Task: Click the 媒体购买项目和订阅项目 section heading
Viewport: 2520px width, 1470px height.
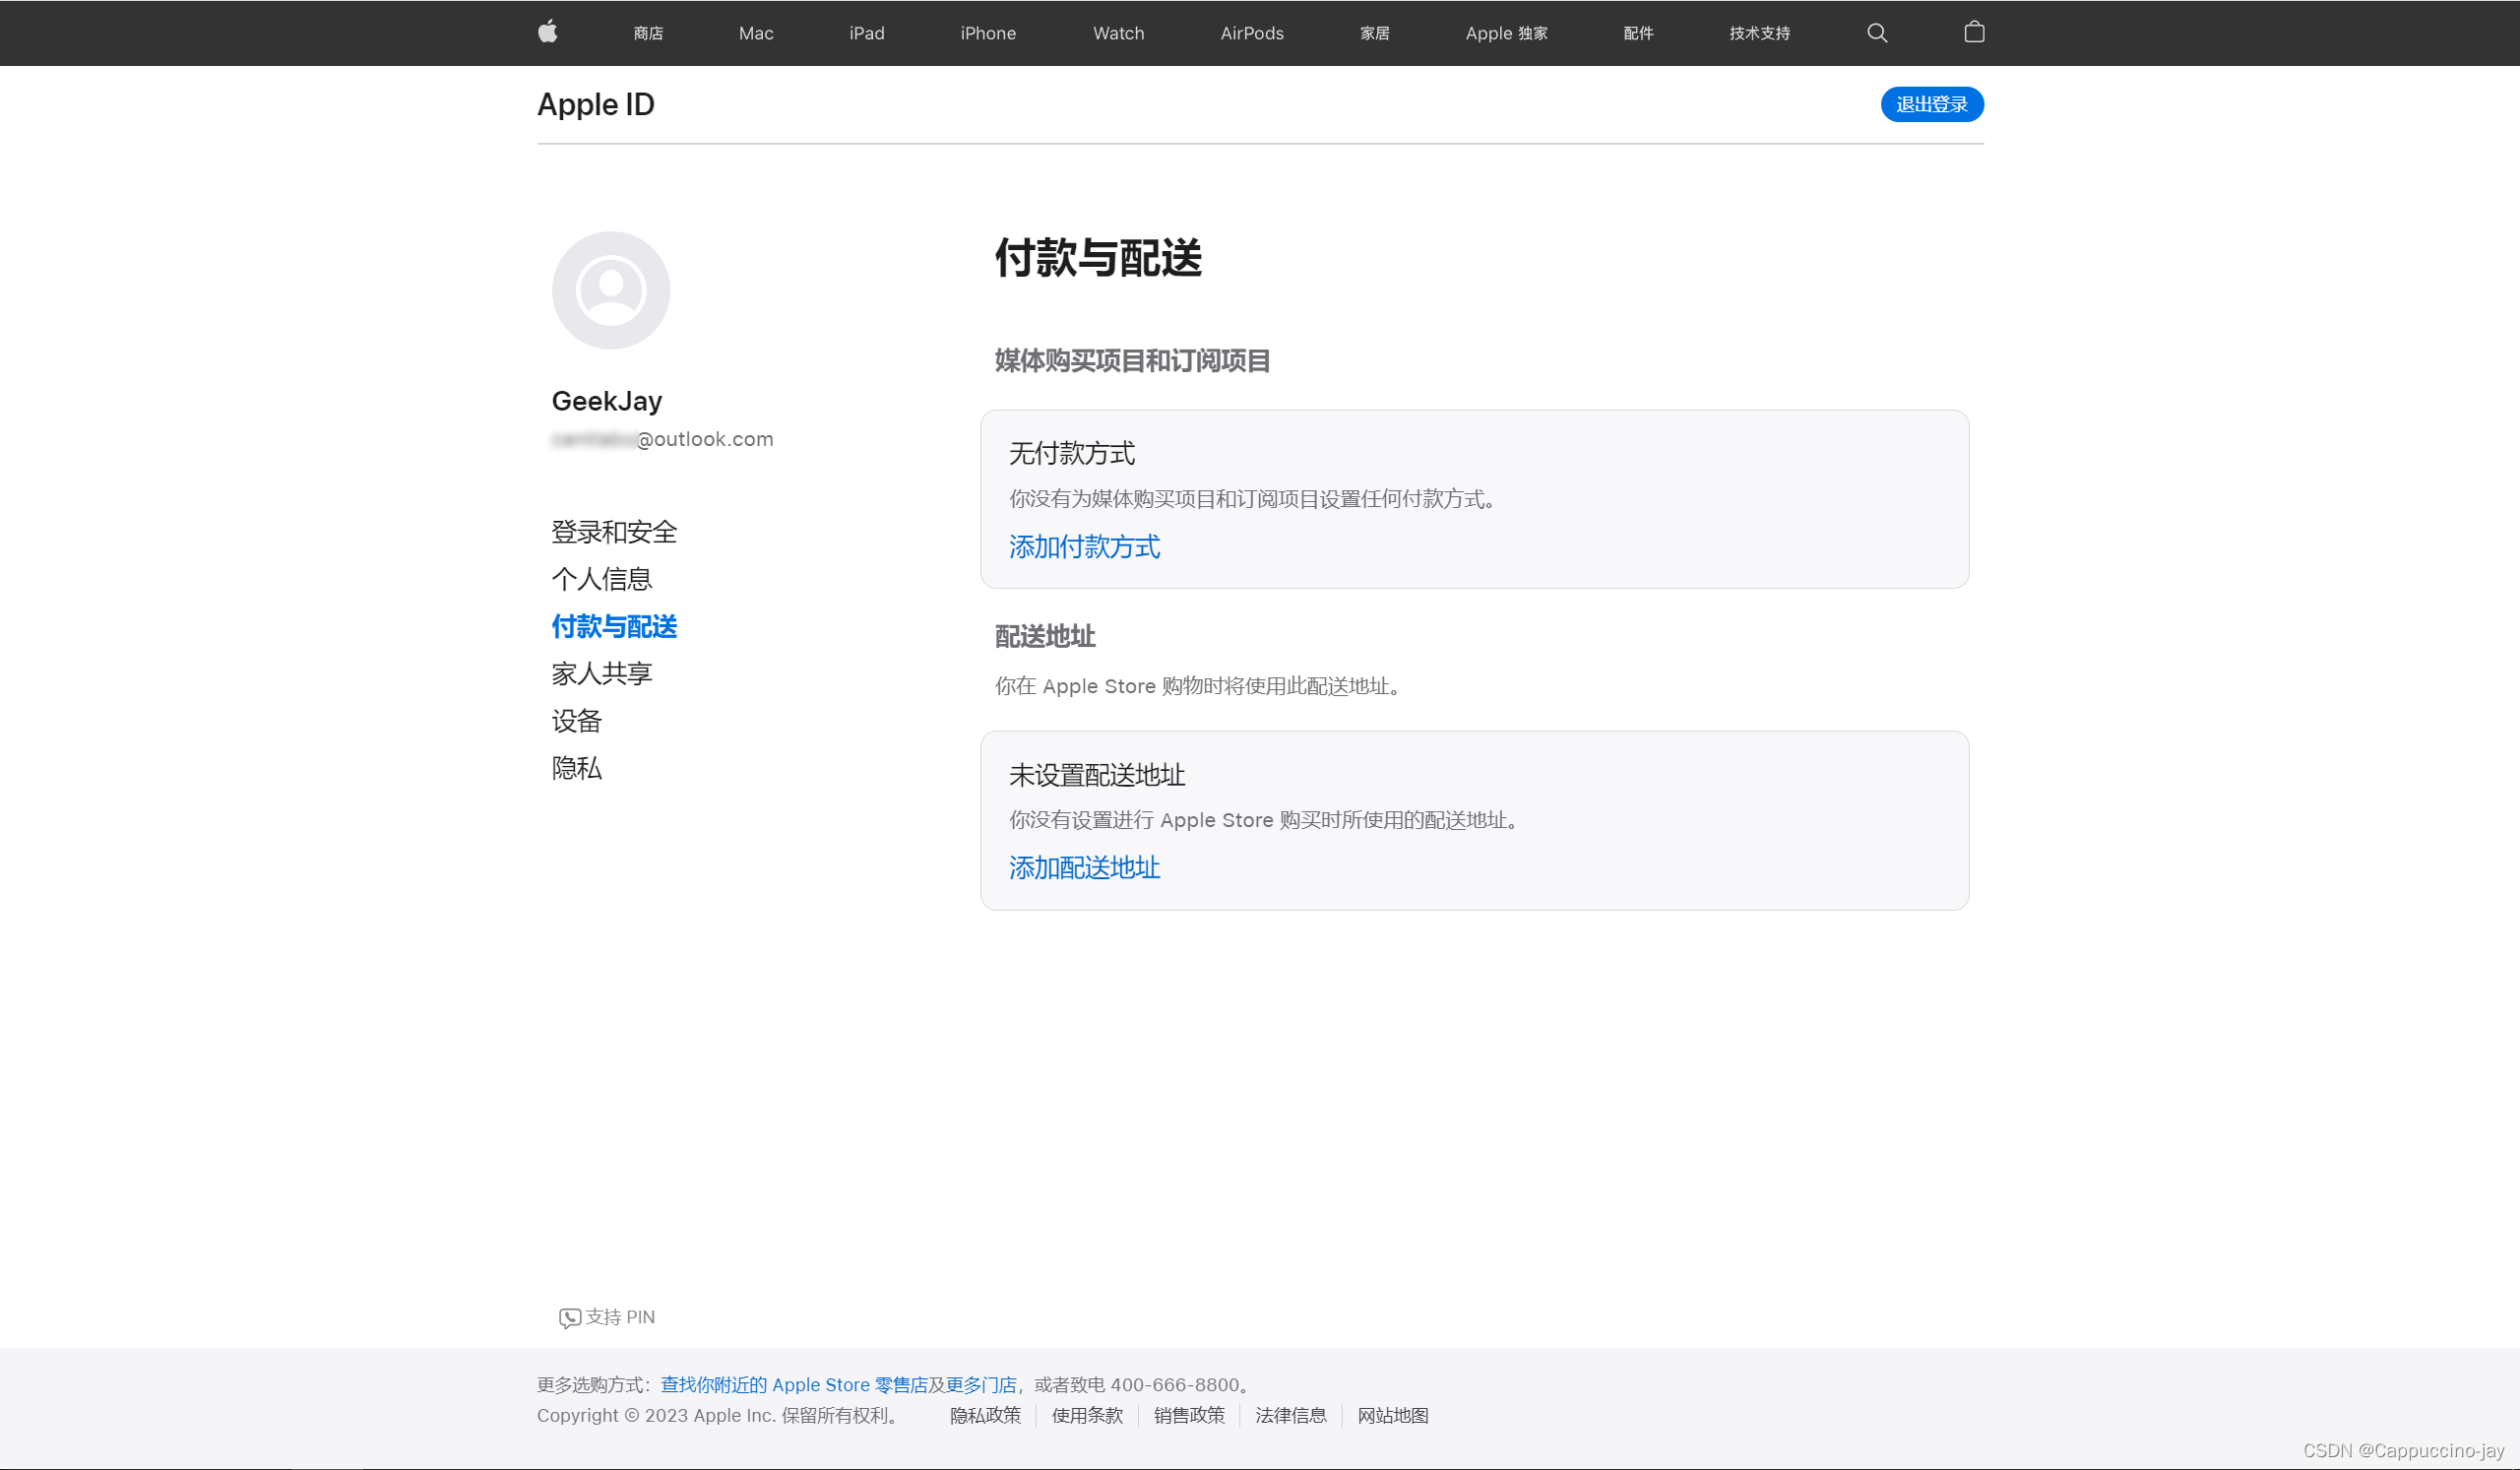Action: point(1132,360)
